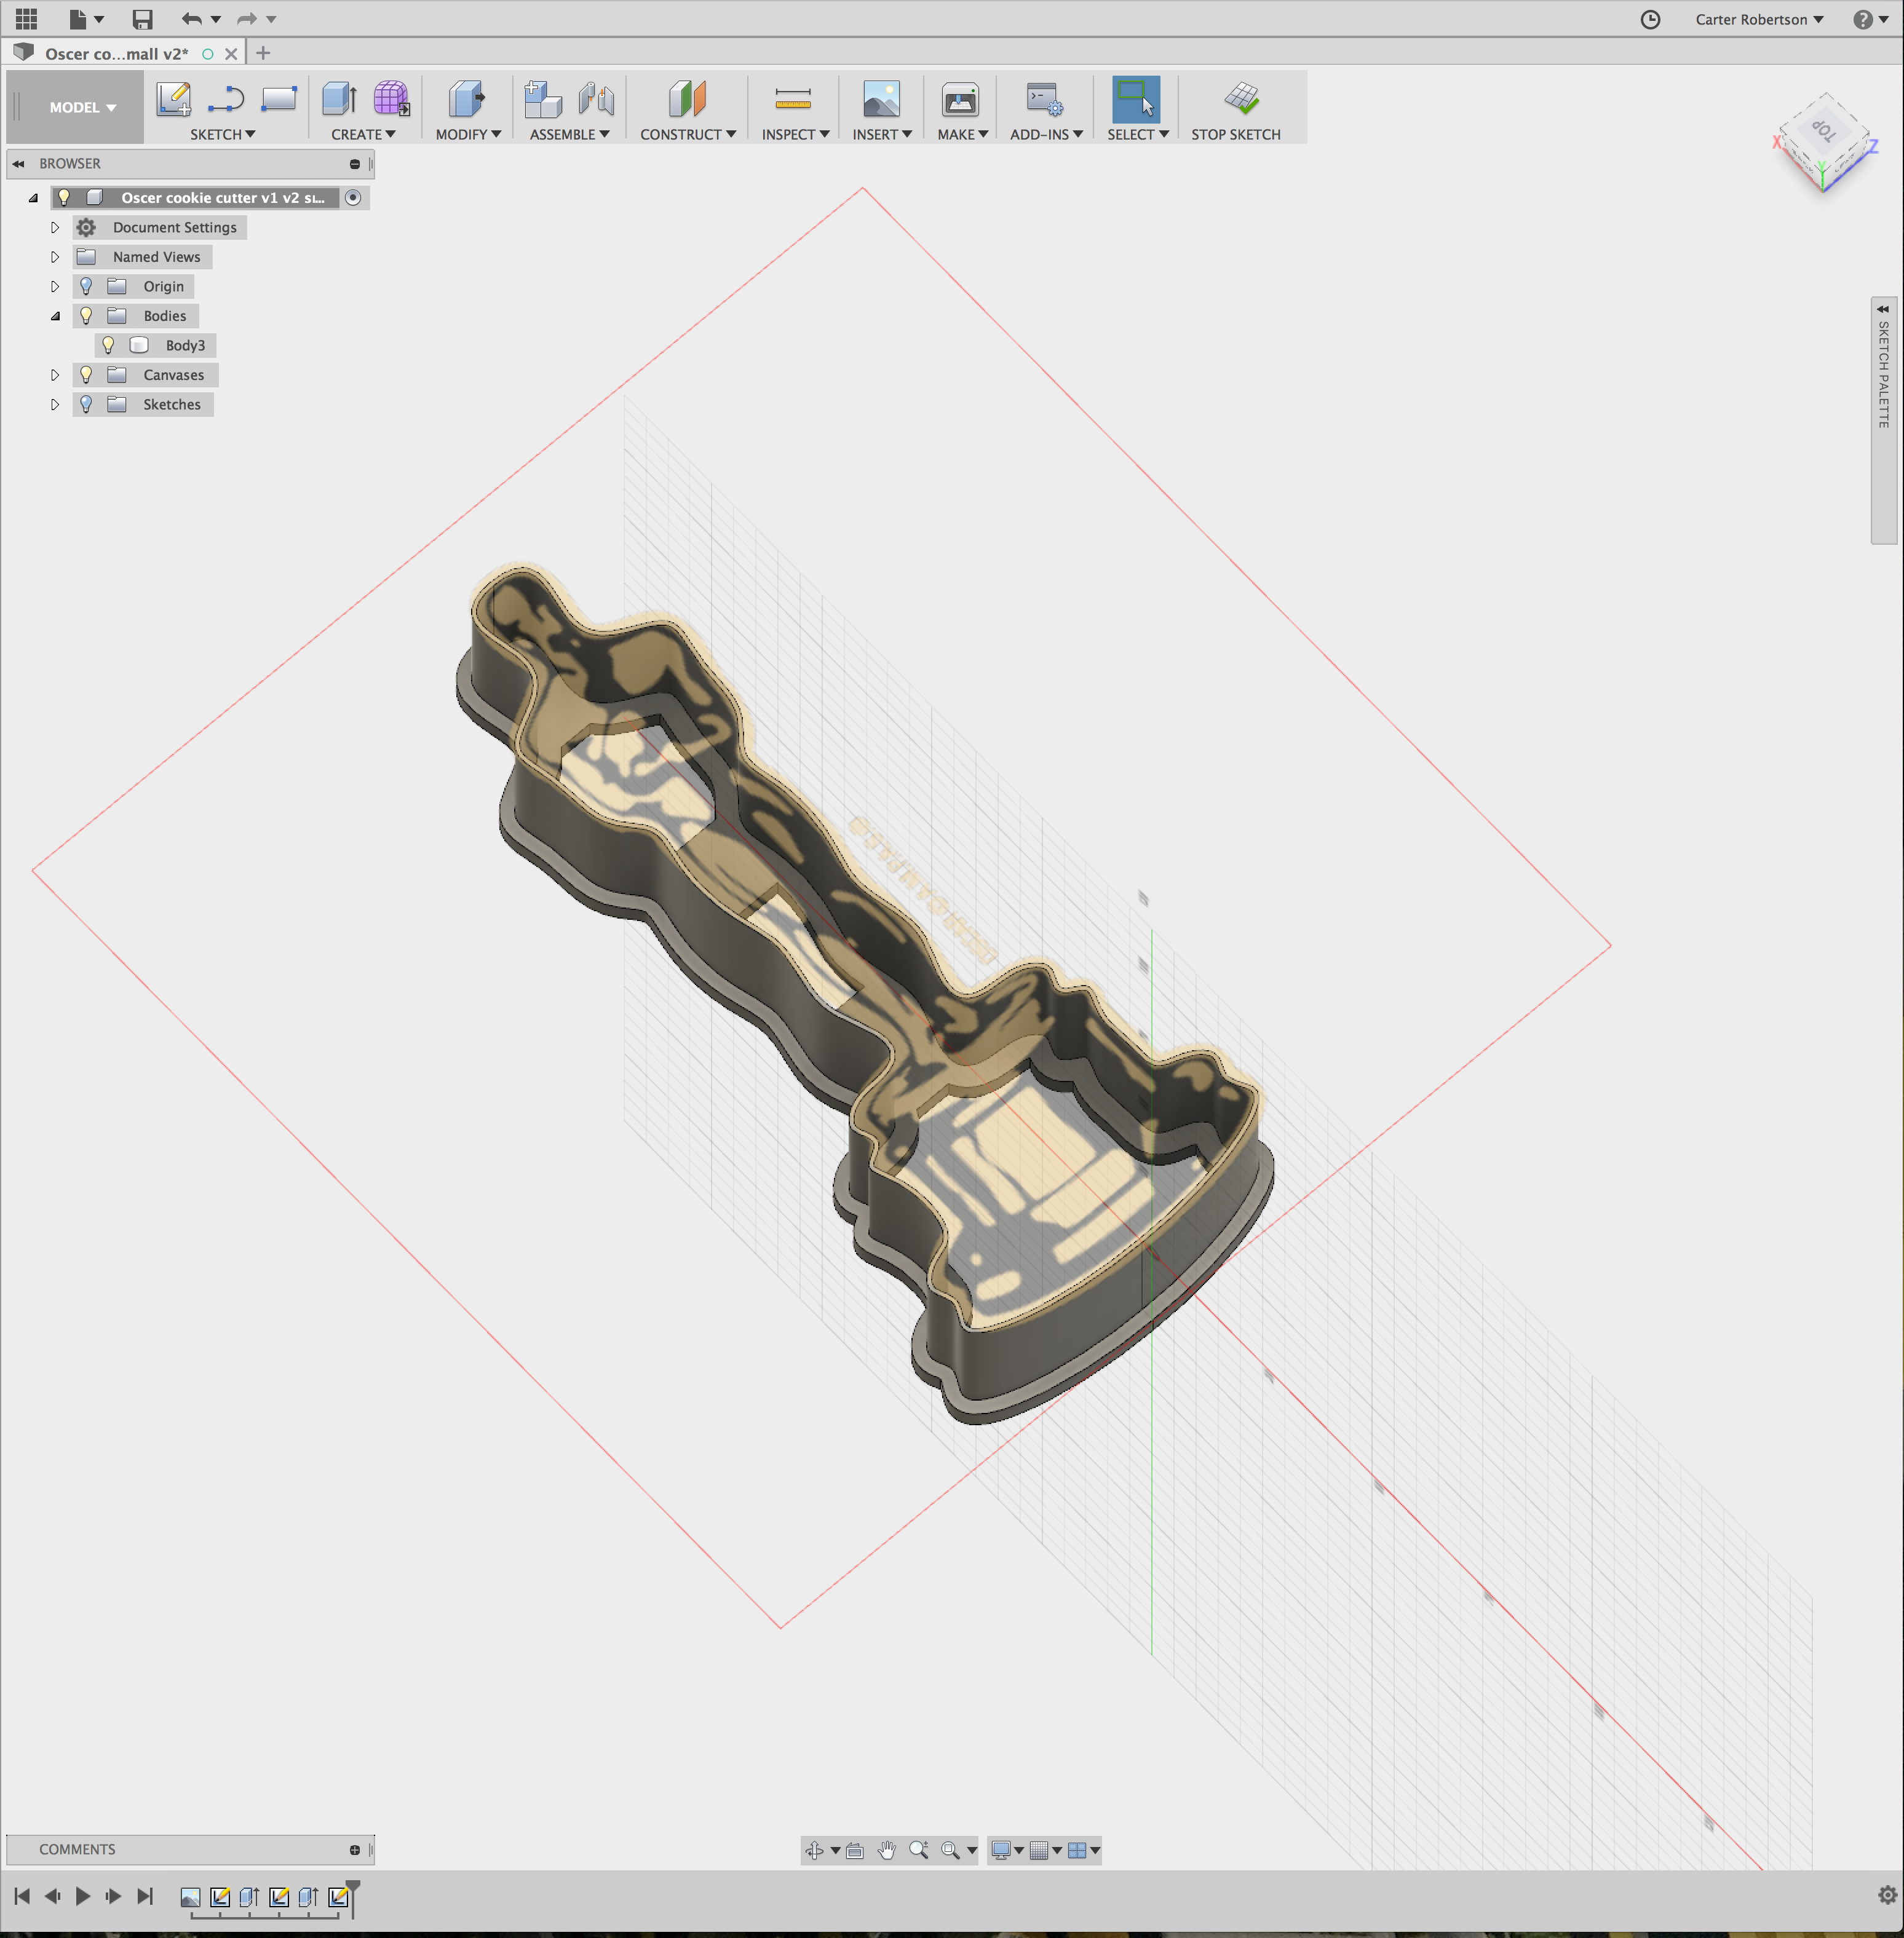Open the MODIFY menu
The image size is (1904, 1938).
(468, 134)
